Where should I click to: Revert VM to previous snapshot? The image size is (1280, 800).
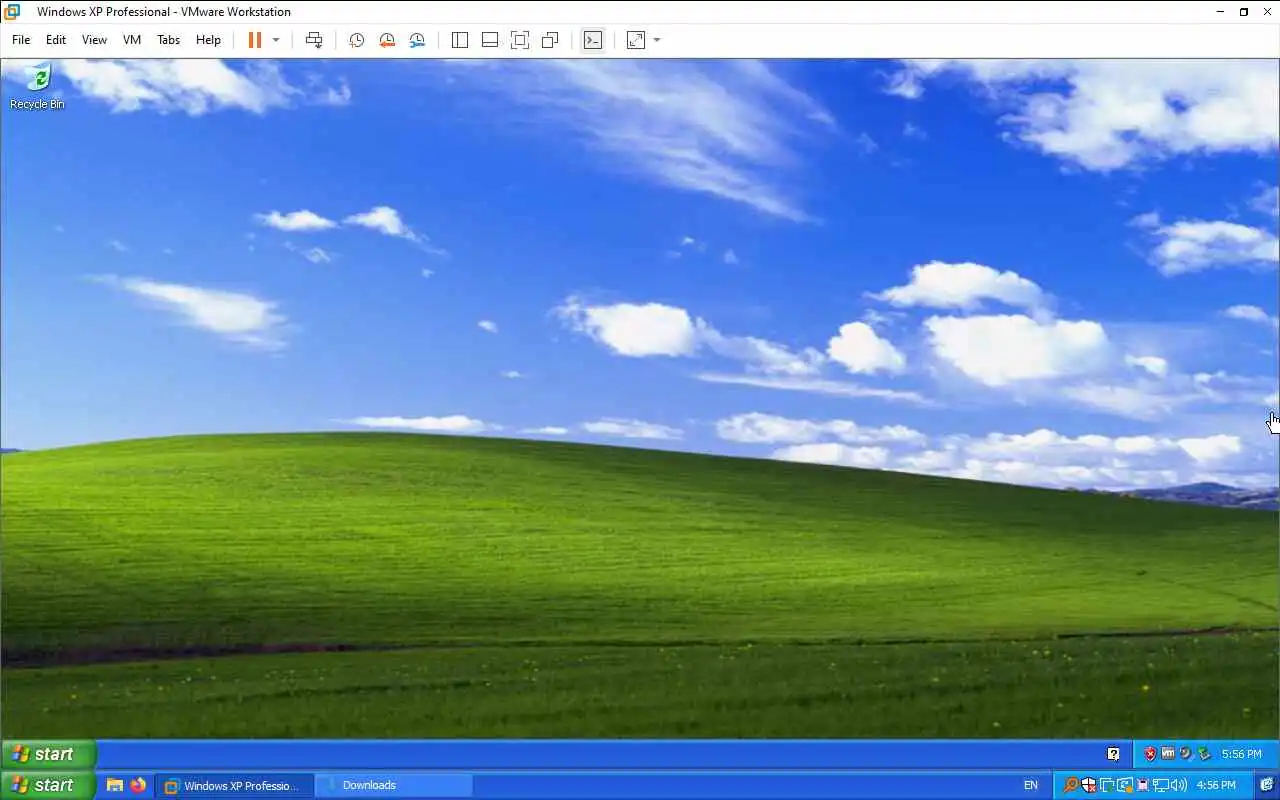387,40
